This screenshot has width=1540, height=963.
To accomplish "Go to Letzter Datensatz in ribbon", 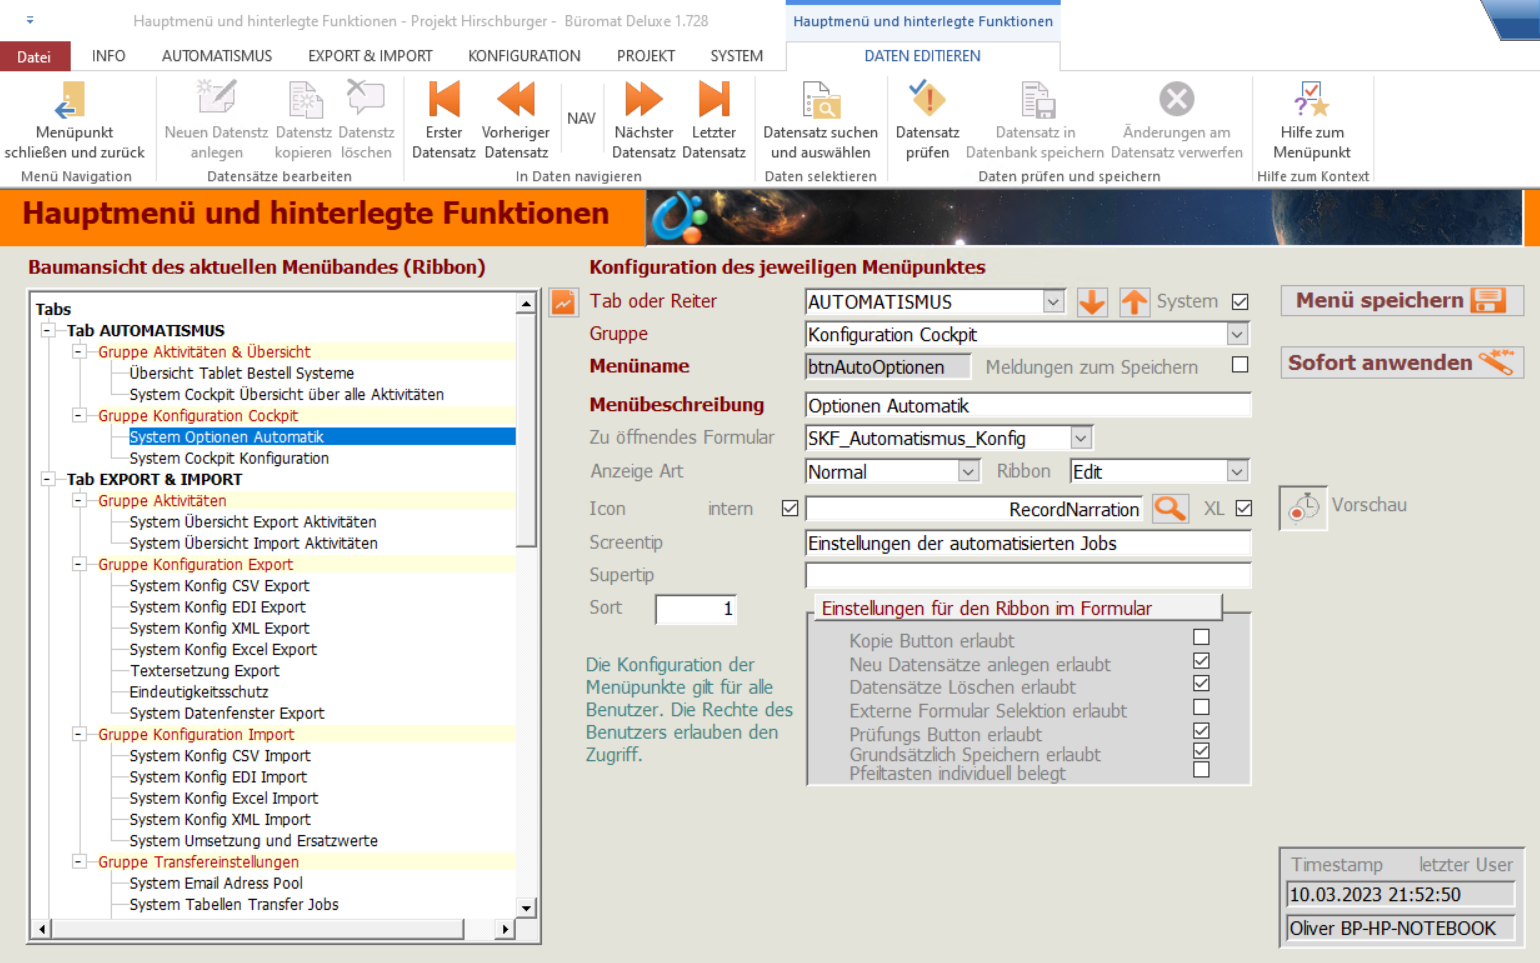I will coord(713,101).
